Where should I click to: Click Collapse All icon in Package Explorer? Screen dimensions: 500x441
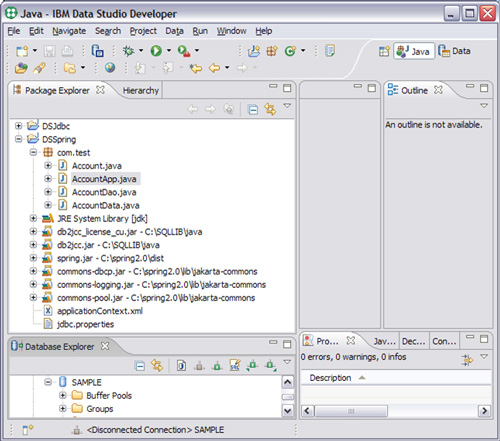click(253, 109)
